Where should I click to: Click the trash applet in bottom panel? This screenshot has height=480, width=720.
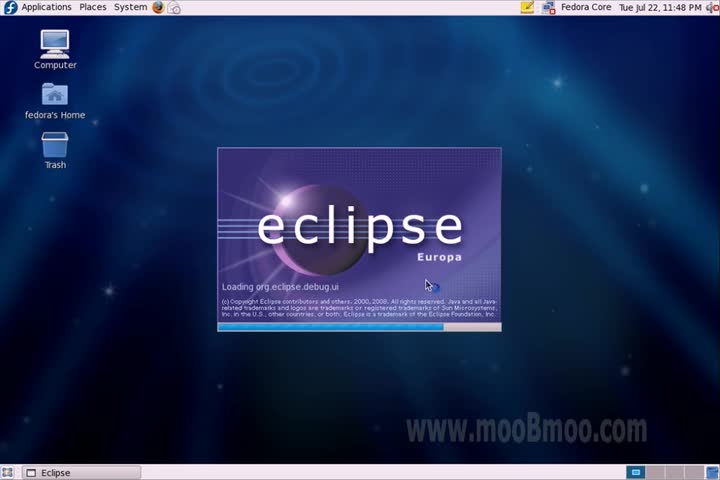pos(712,472)
